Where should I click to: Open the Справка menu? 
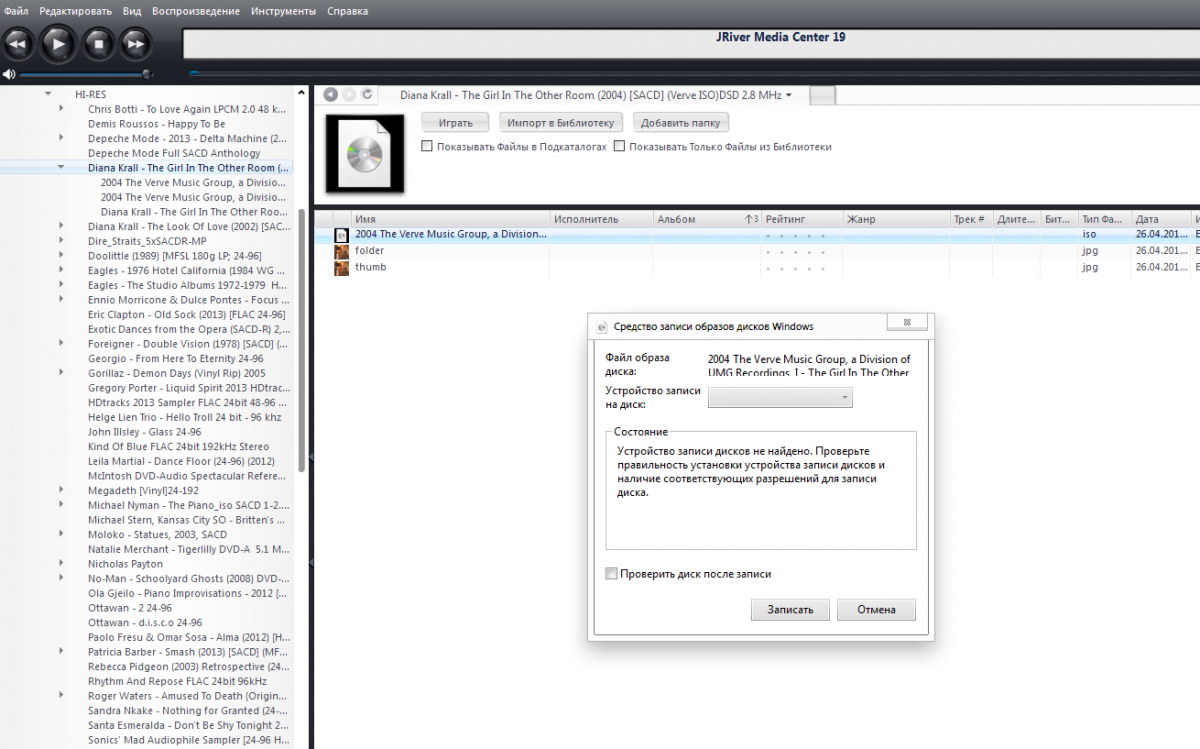coord(347,11)
